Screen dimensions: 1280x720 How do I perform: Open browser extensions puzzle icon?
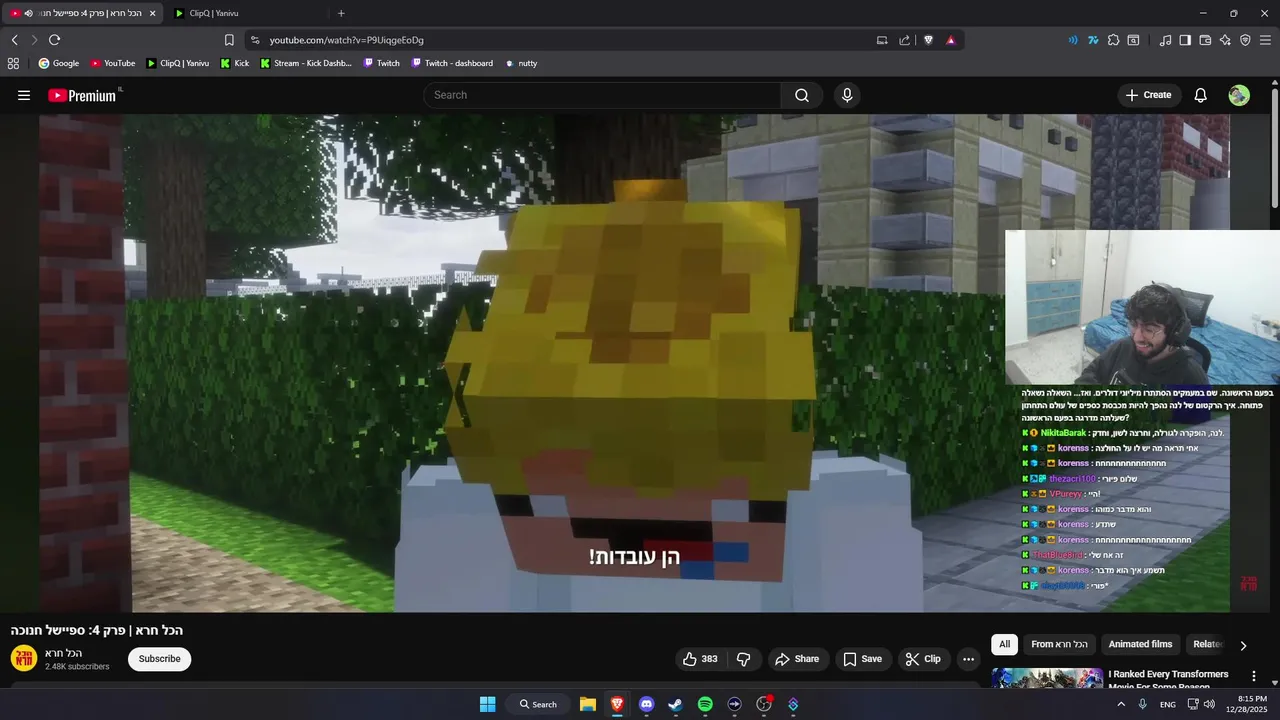(x=1113, y=40)
